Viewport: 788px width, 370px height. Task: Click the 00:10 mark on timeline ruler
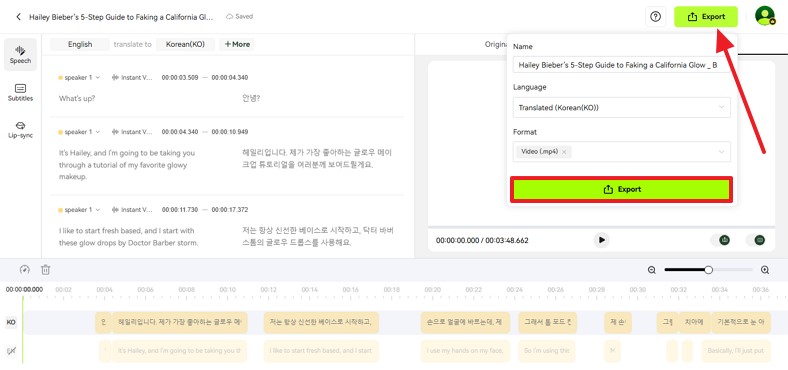[227, 290]
